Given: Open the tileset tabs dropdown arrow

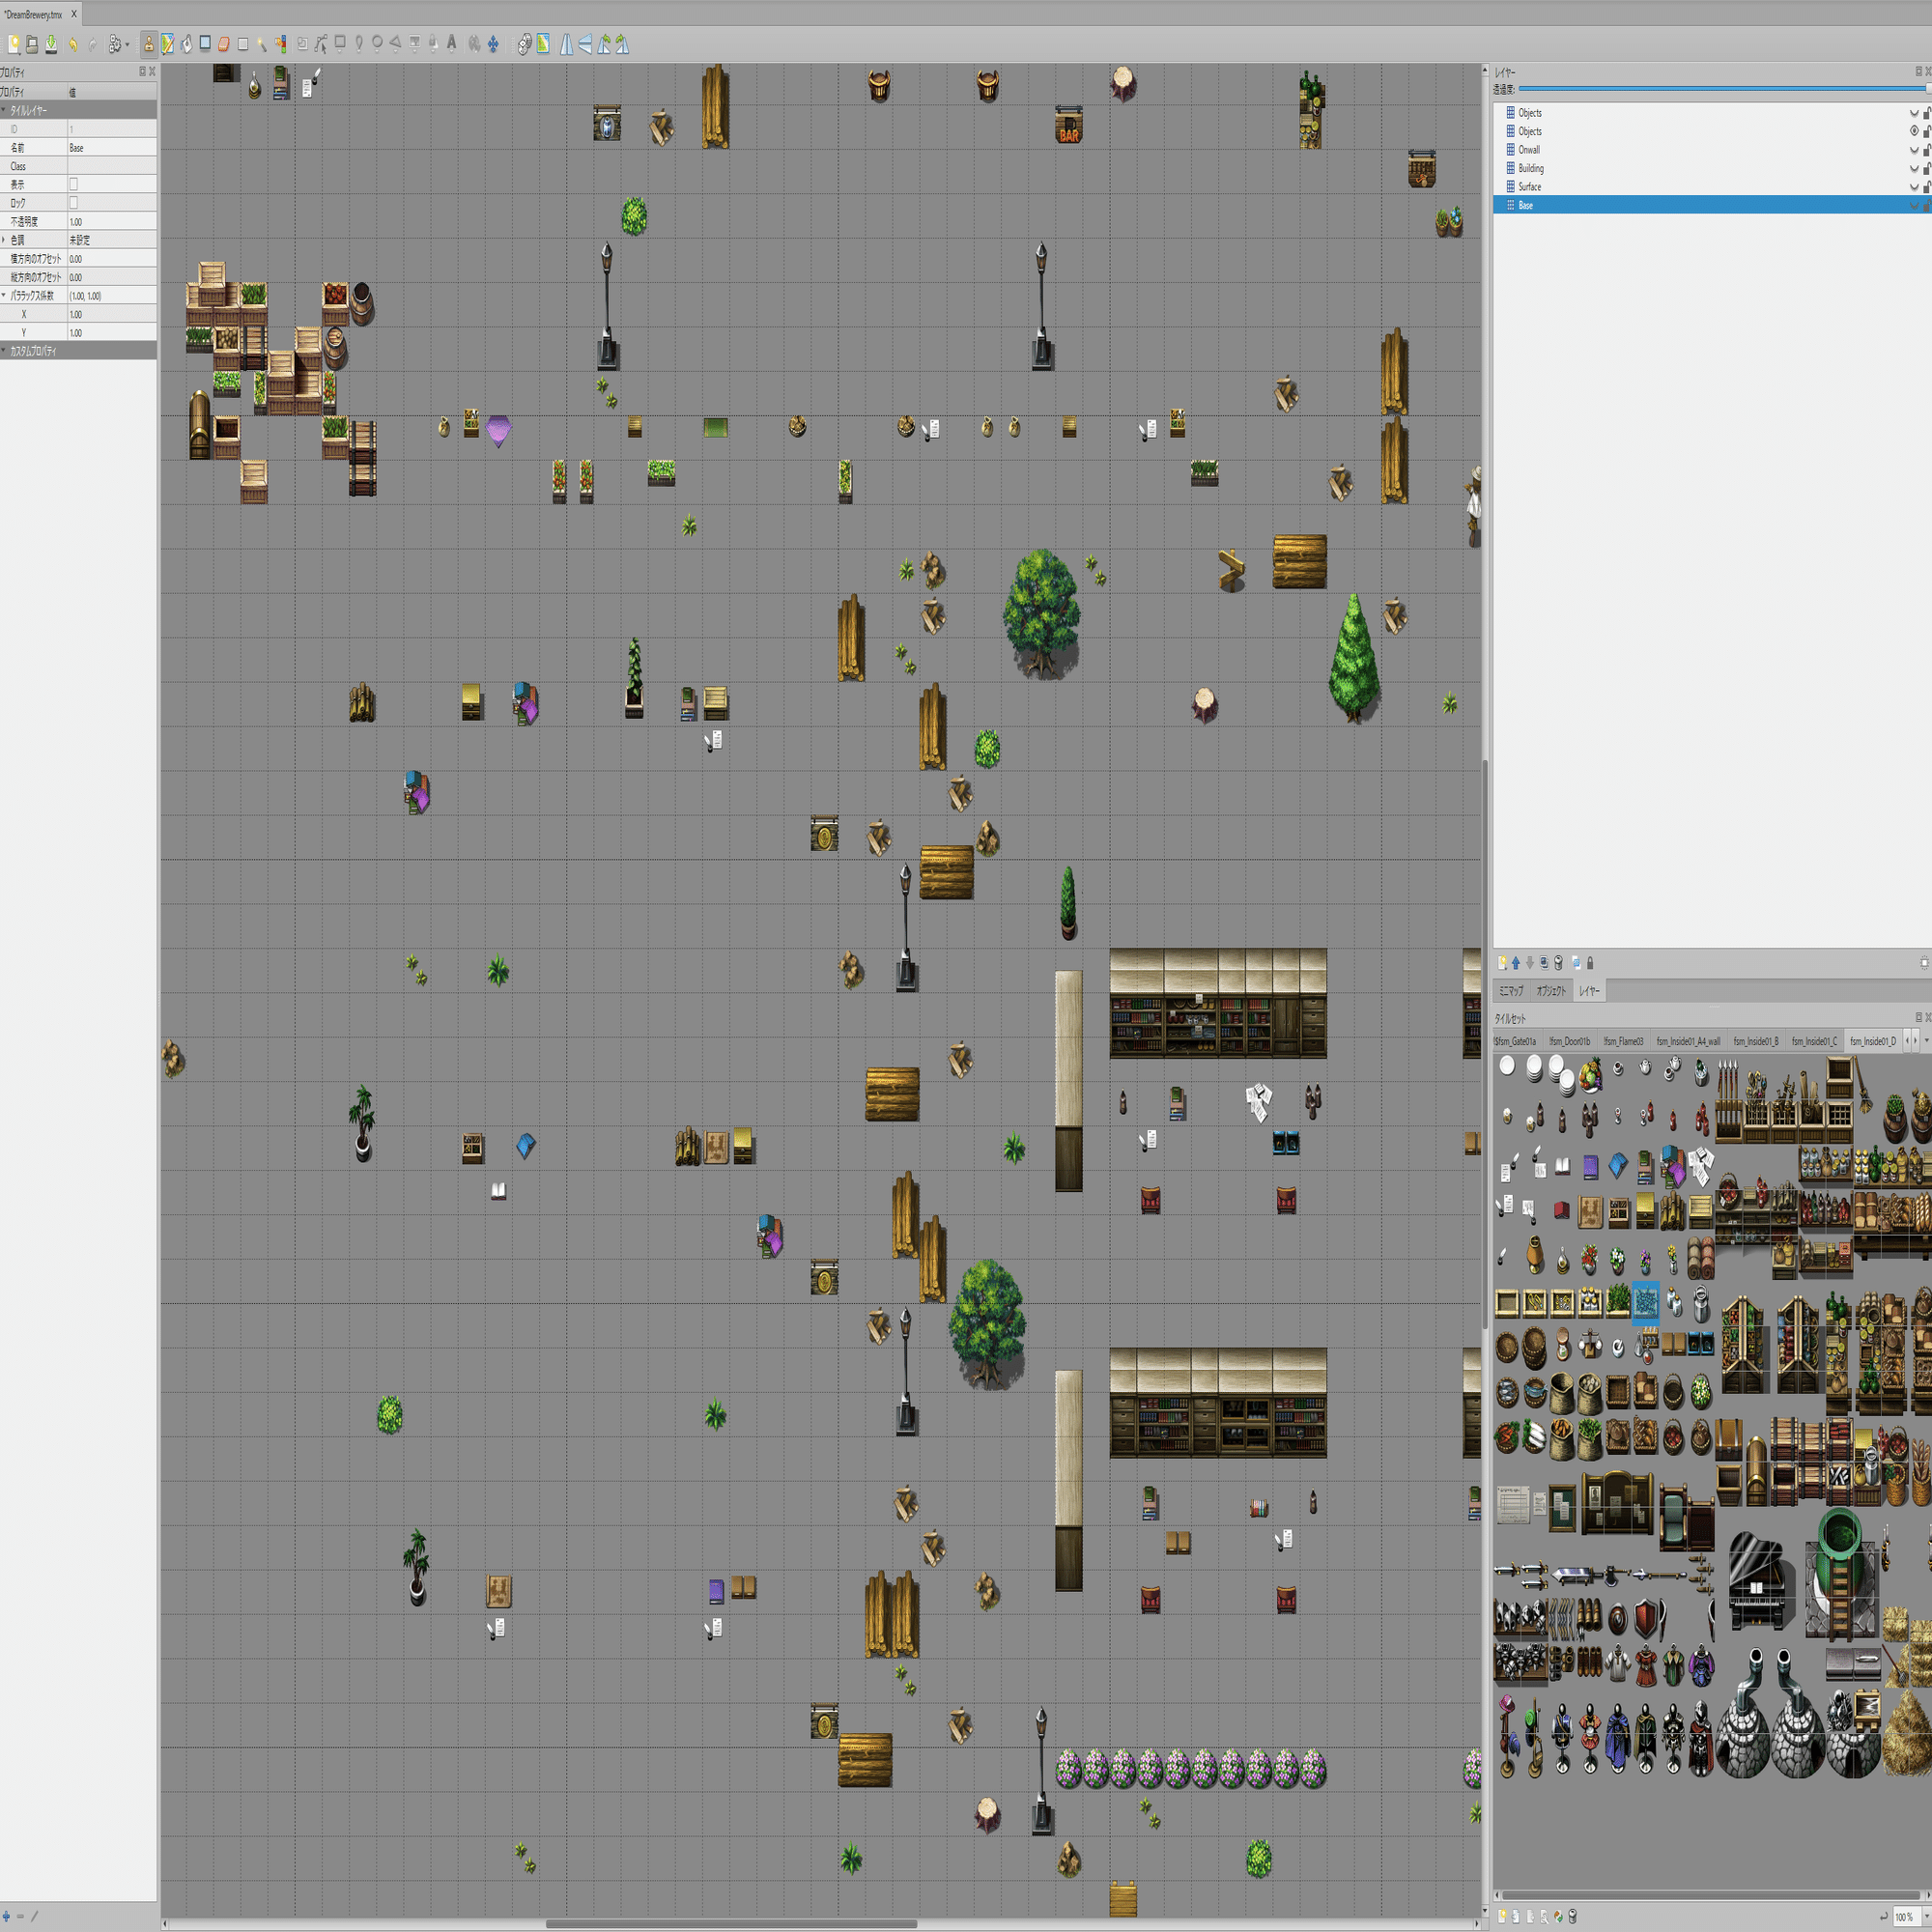Looking at the screenshot, I should (x=1926, y=1041).
